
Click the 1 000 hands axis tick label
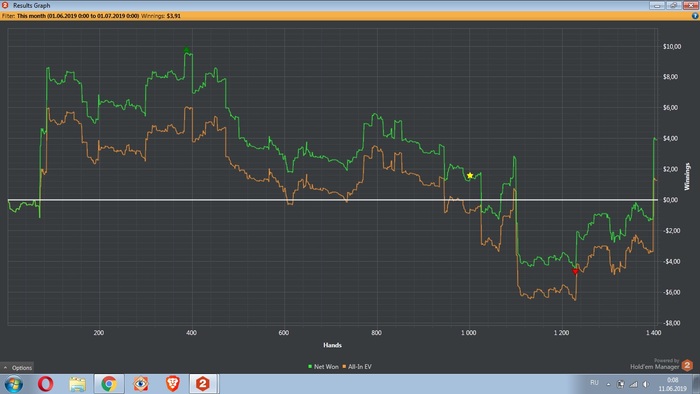468,333
